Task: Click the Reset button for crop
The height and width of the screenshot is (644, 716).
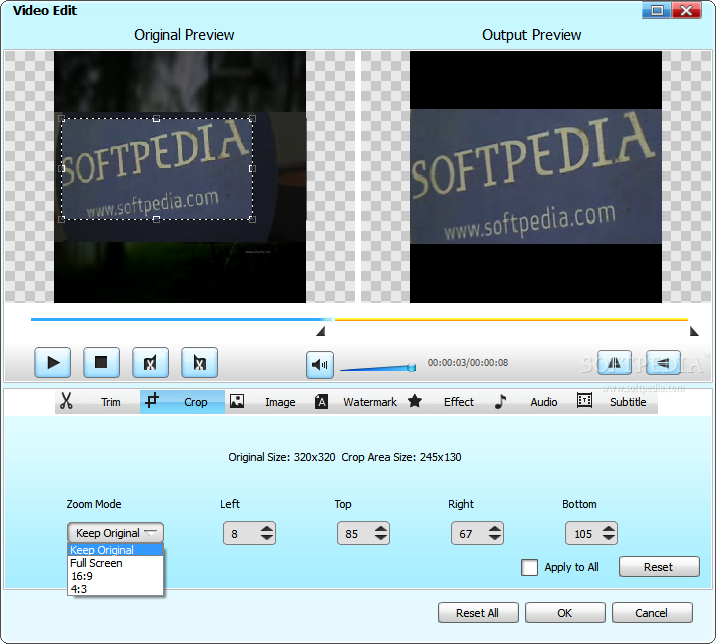Action: click(x=659, y=567)
